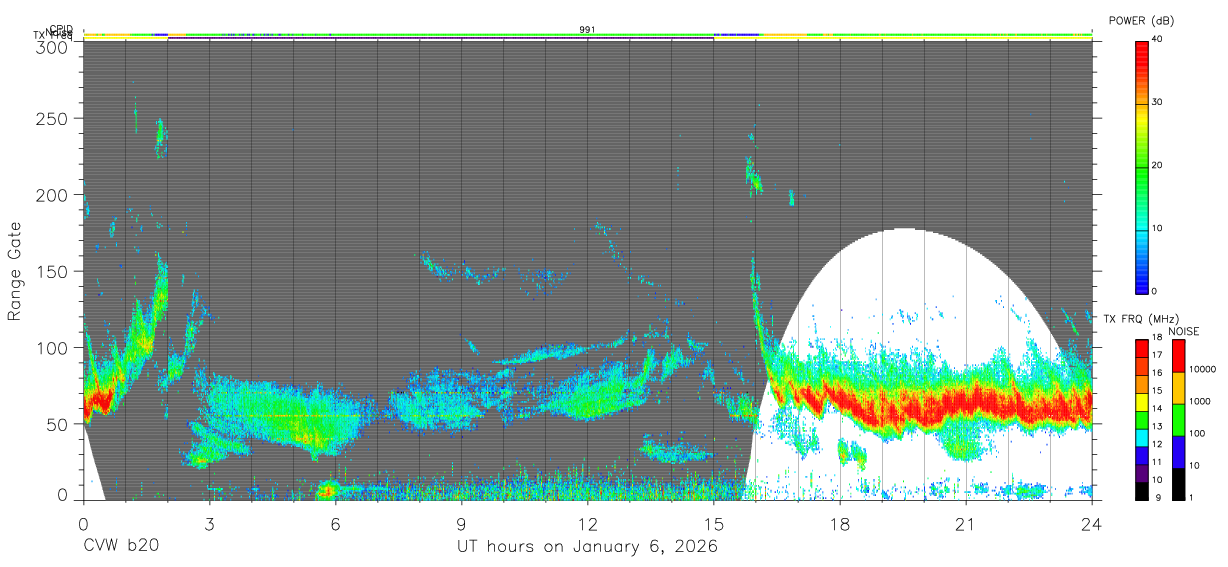This screenshot has height=567, width=1228.
Task: Click the UT hour 3 axis label
Action: click(x=209, y=523)
